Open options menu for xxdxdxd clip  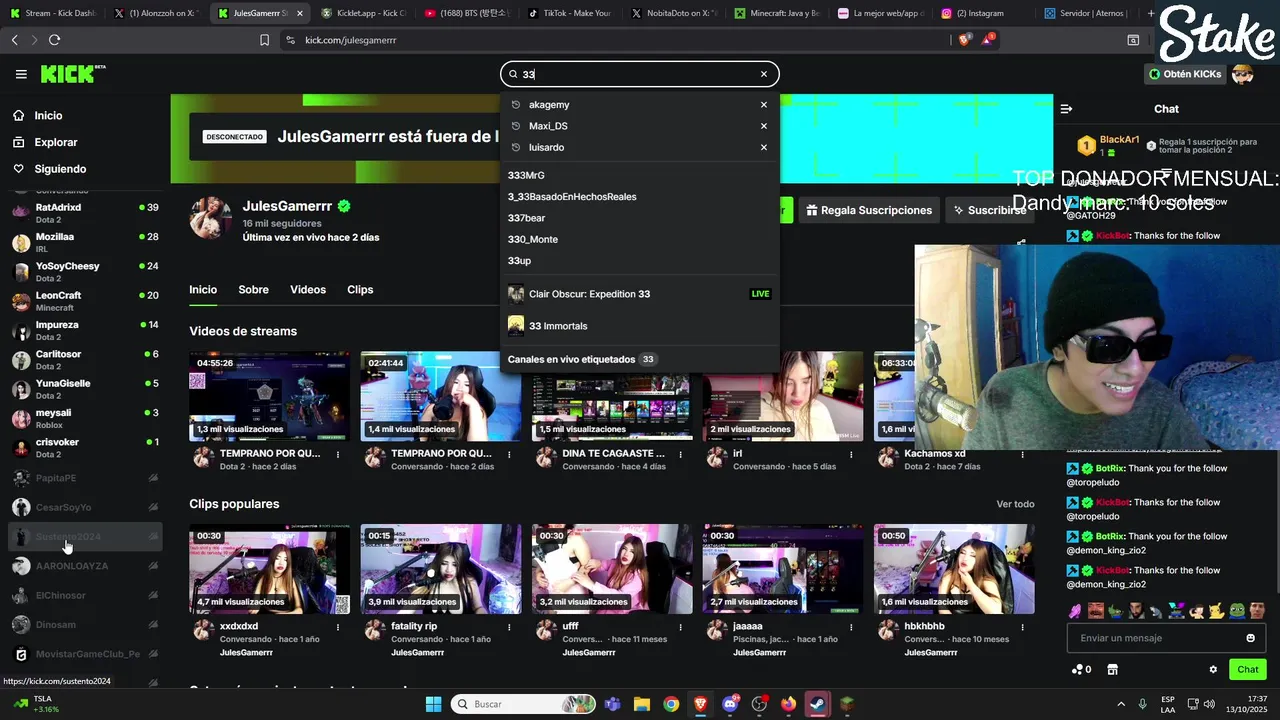click(x=338, y=627)
